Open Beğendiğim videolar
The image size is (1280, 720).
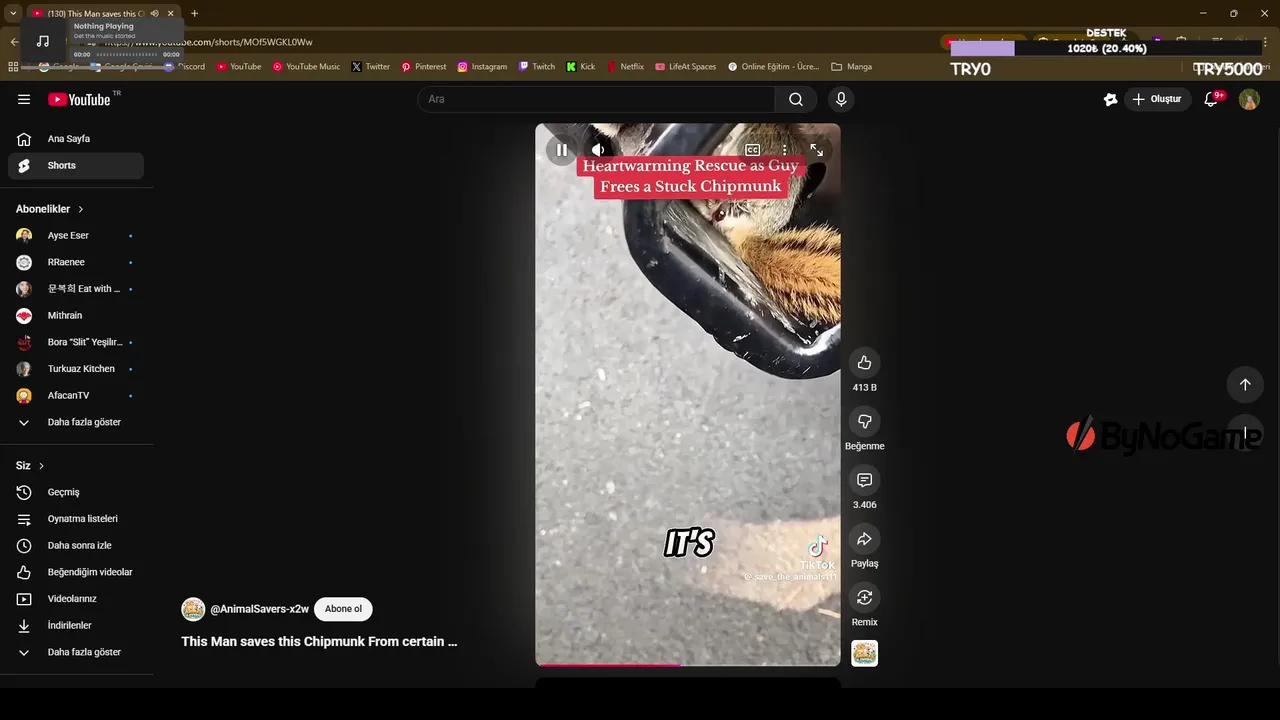(x=76, y=572)
